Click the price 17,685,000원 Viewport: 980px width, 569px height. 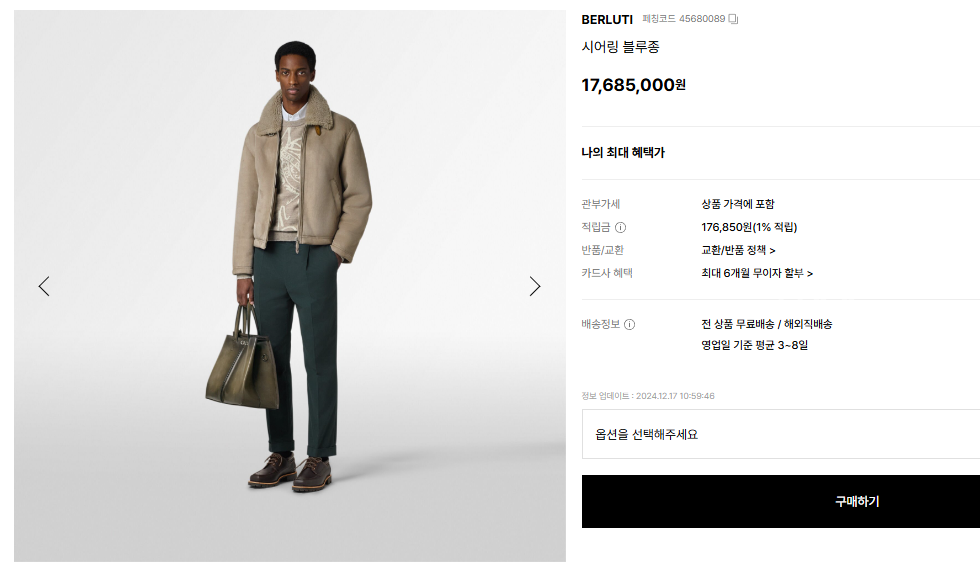pyautogui.click(x=633, y=85)
